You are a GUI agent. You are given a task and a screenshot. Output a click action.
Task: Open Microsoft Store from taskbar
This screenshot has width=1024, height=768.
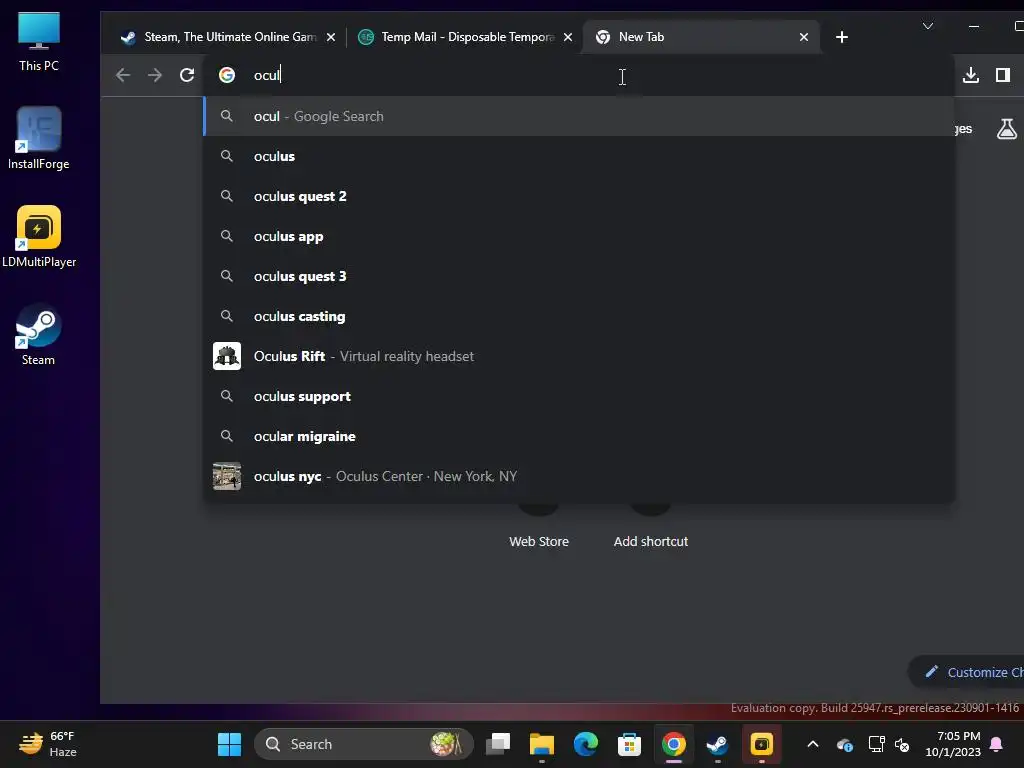coord(629,744)
